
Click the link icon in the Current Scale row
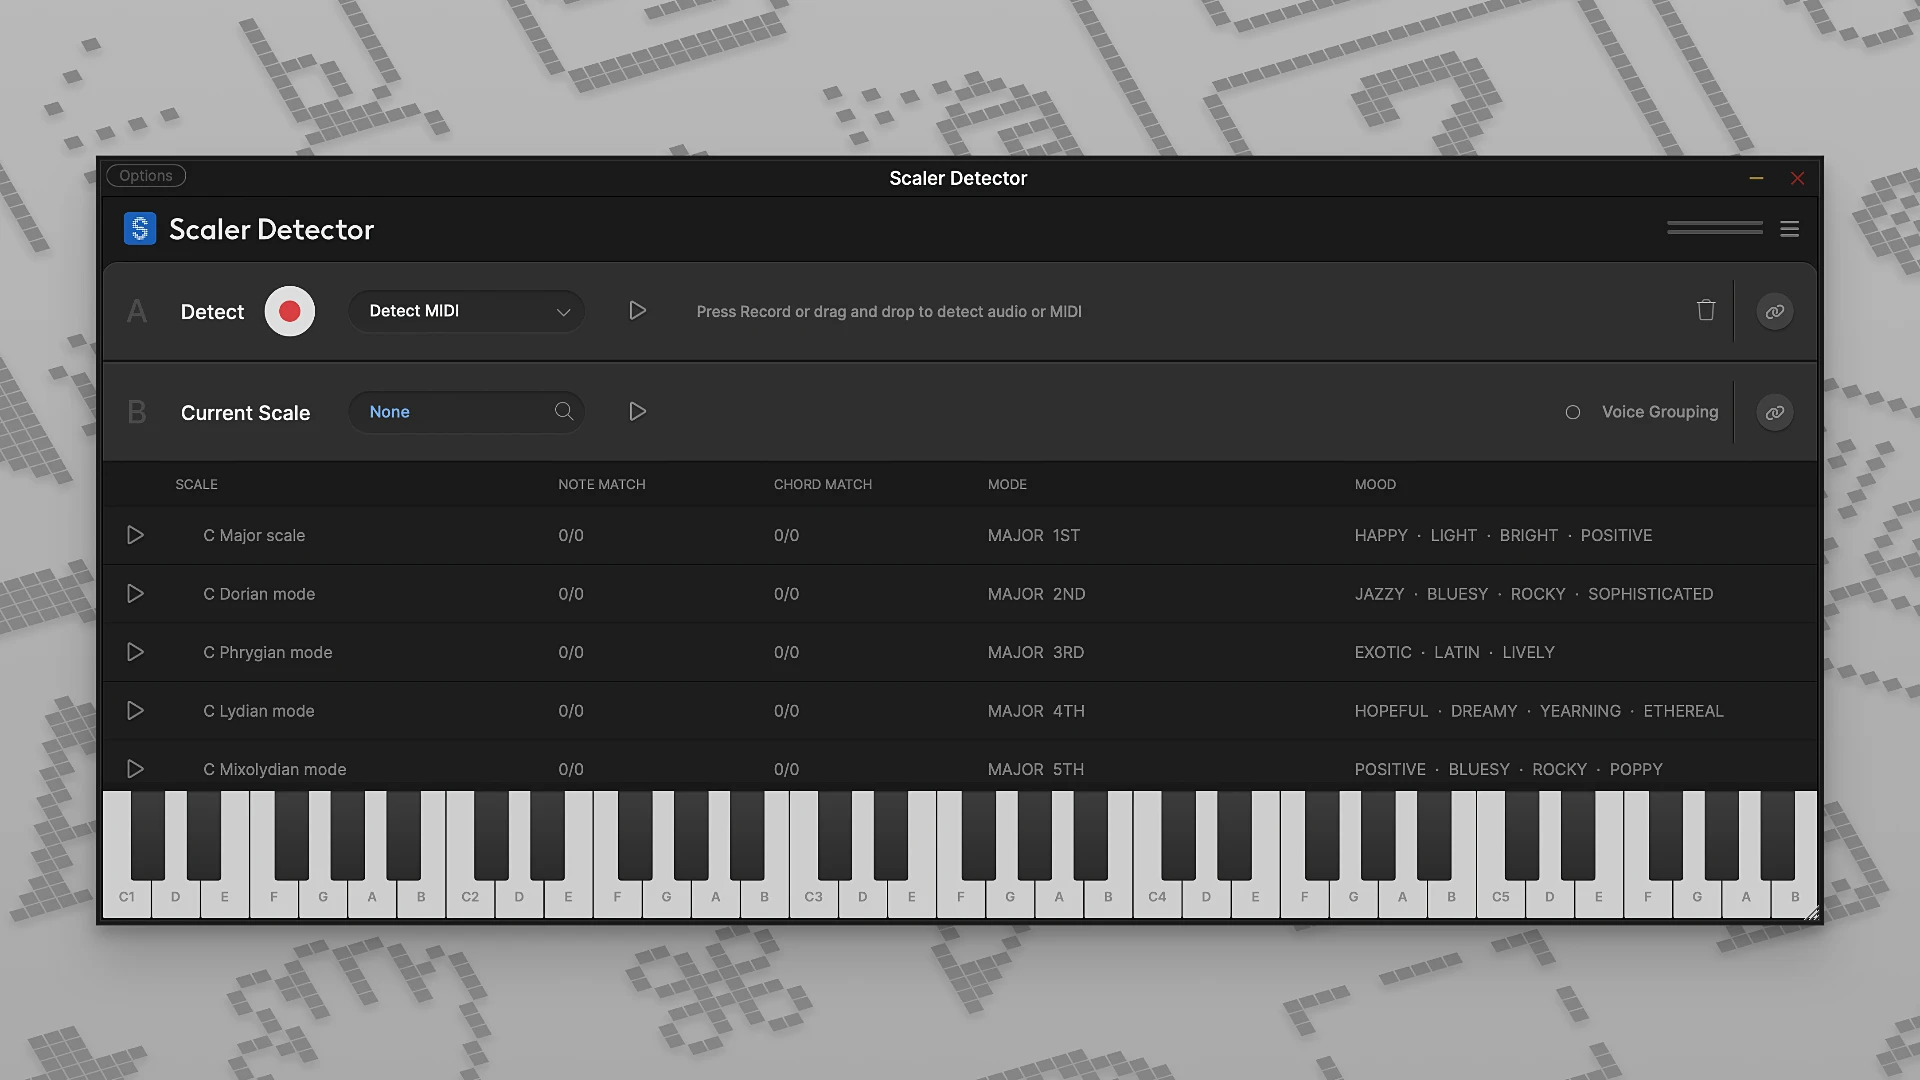pos(1774,412)
